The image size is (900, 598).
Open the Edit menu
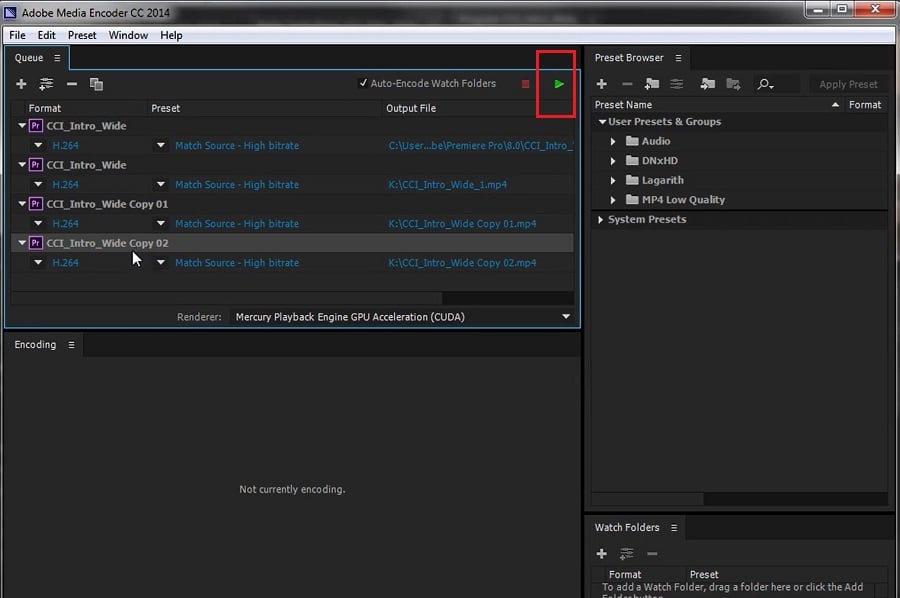(46, 35)
